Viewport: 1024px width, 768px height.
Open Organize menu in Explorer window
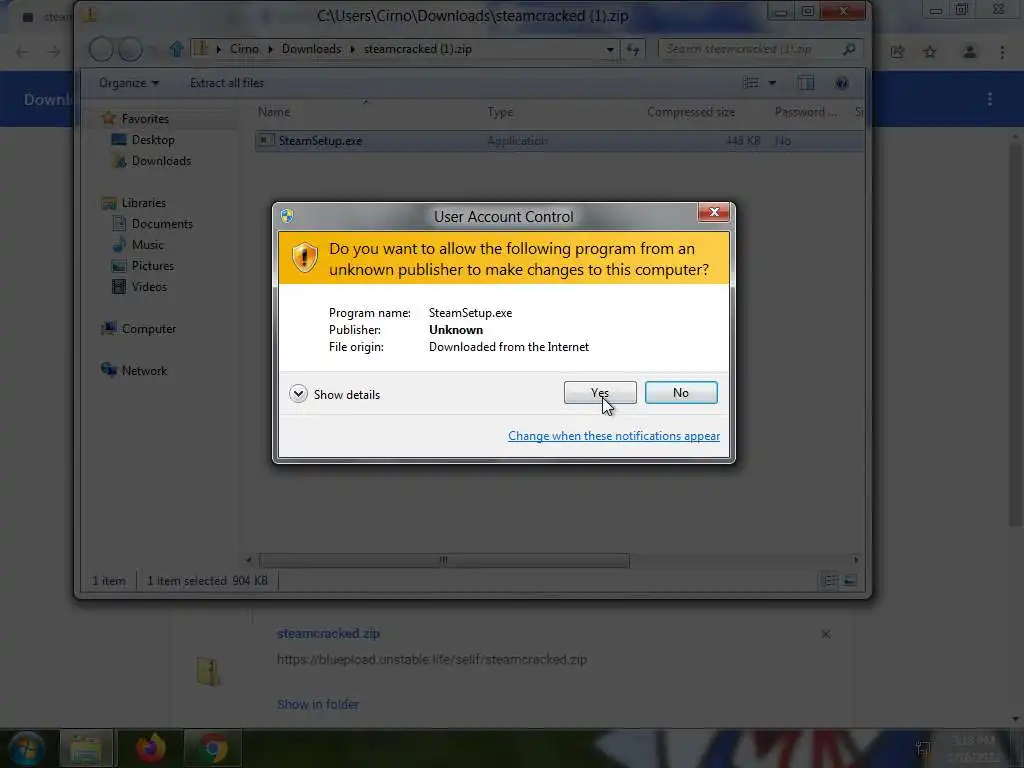[129, 83]
